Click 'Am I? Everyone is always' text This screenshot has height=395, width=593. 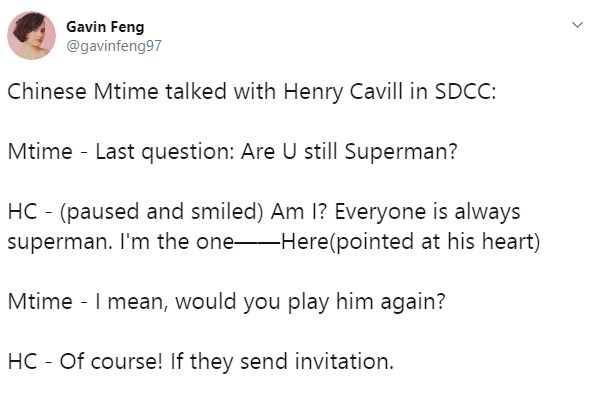[x=396, y=211]
